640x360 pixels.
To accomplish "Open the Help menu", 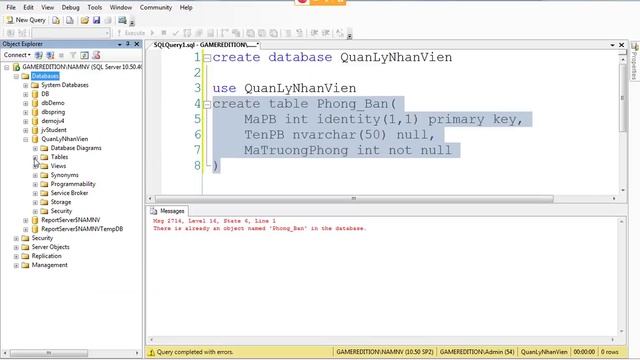I will (x=186, y=7).
